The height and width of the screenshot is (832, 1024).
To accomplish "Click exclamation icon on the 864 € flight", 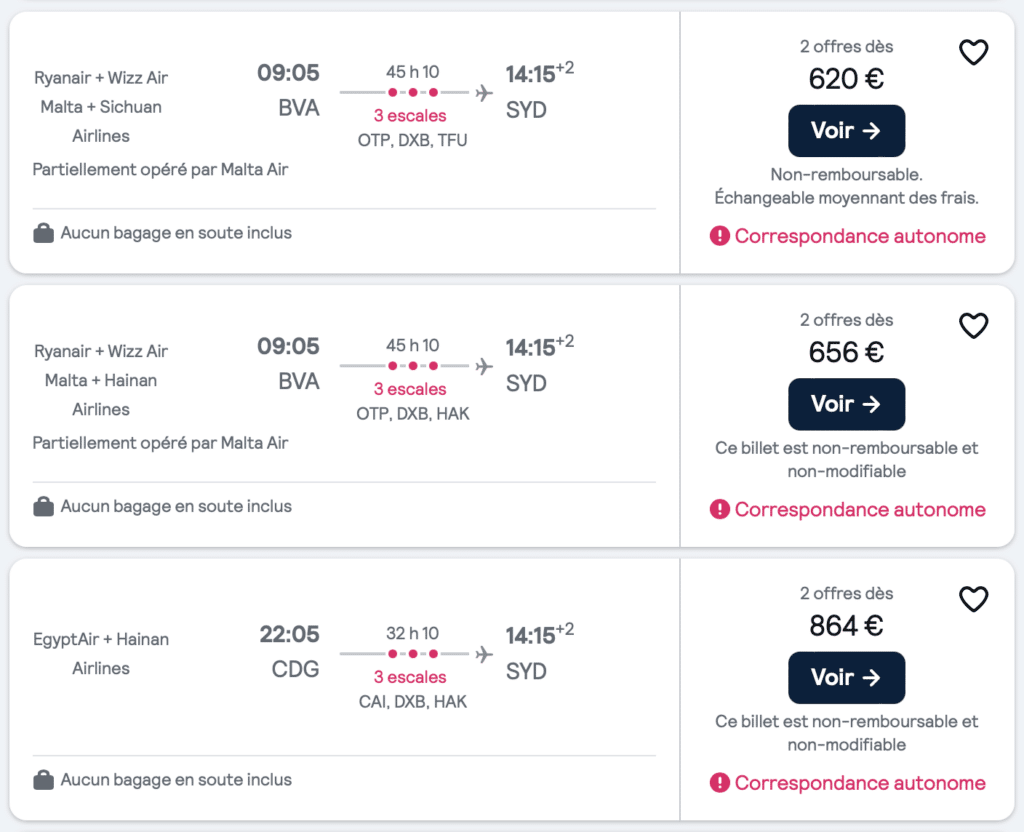I will click(720, 782).
